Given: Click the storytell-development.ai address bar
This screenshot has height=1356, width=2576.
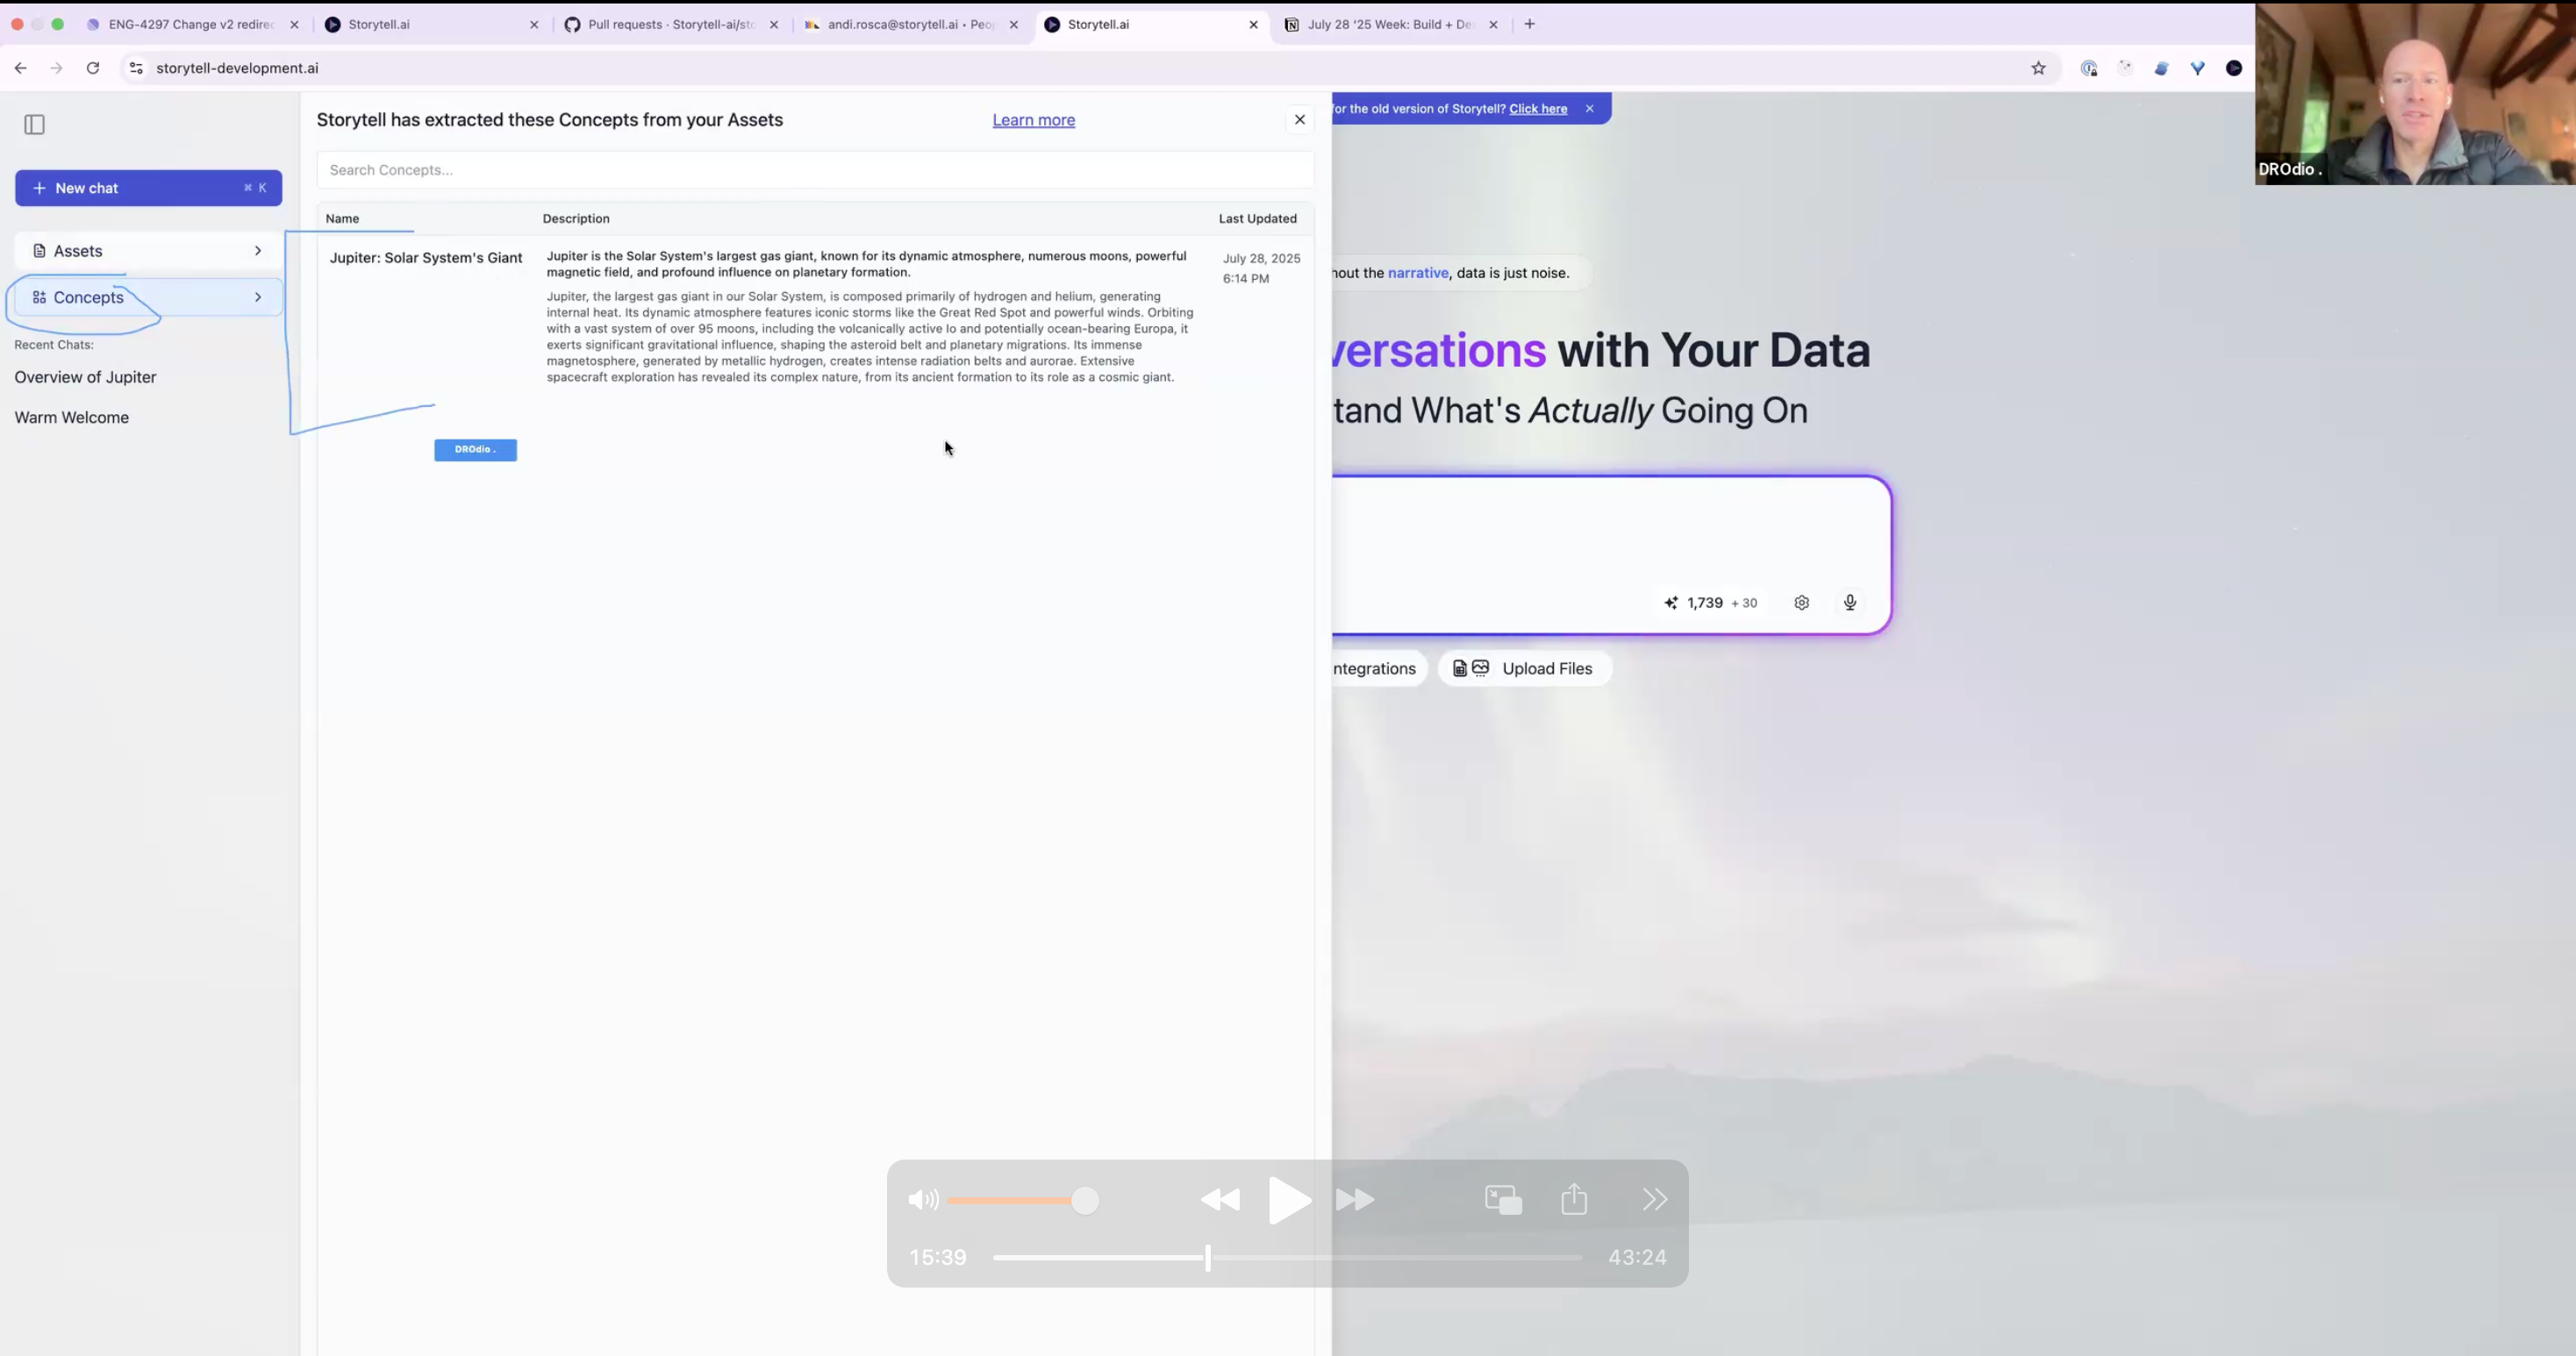Looking at the screenshot, I should [x=237, y=68].
